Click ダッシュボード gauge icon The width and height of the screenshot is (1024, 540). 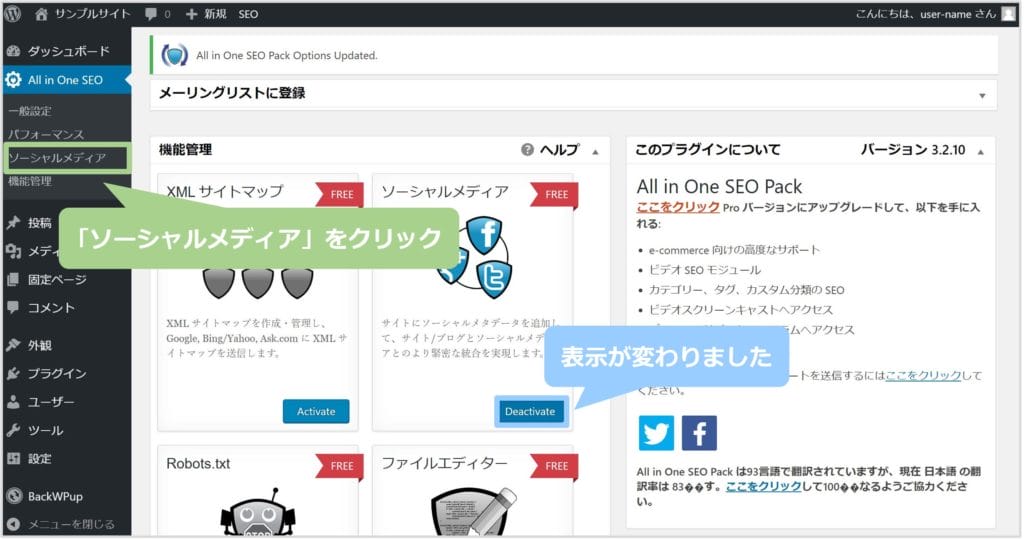point(13,51)
